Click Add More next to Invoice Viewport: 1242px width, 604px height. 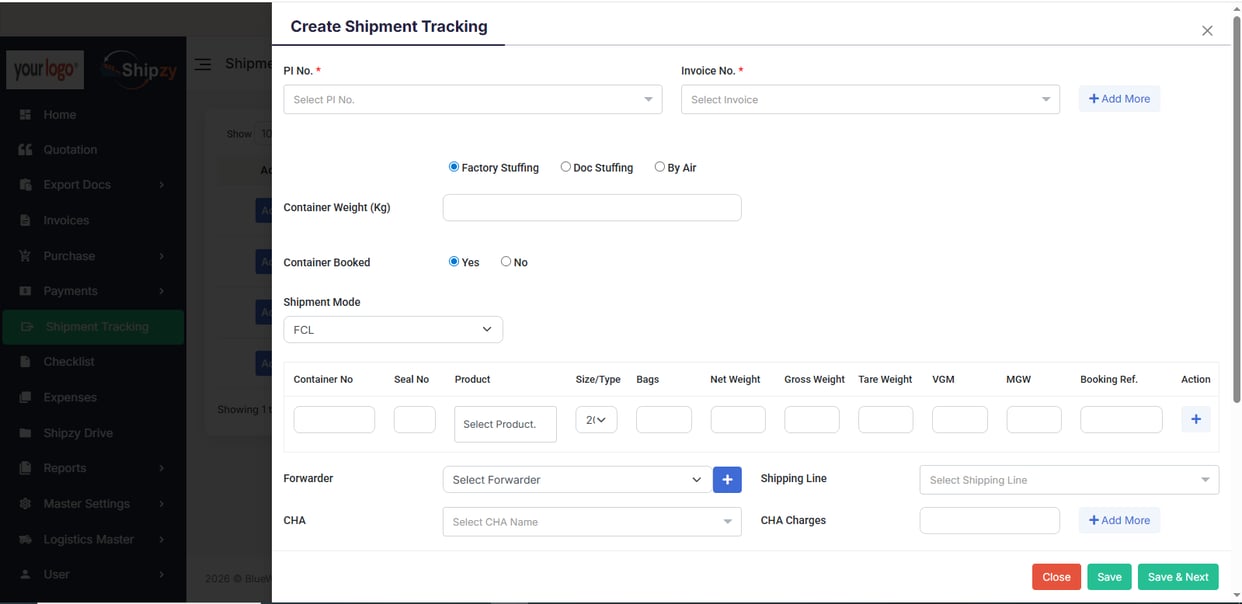tap(1119, 99)
